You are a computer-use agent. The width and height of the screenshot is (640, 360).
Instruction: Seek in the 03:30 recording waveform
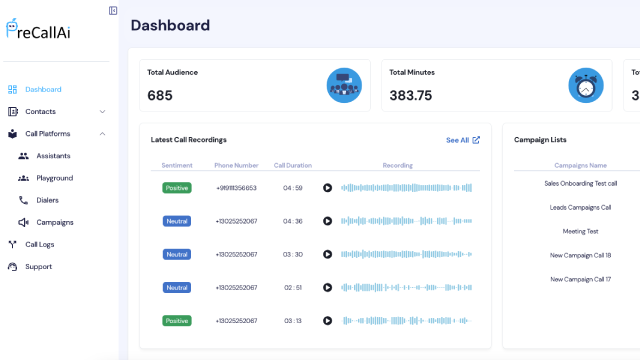pos(407,254)
